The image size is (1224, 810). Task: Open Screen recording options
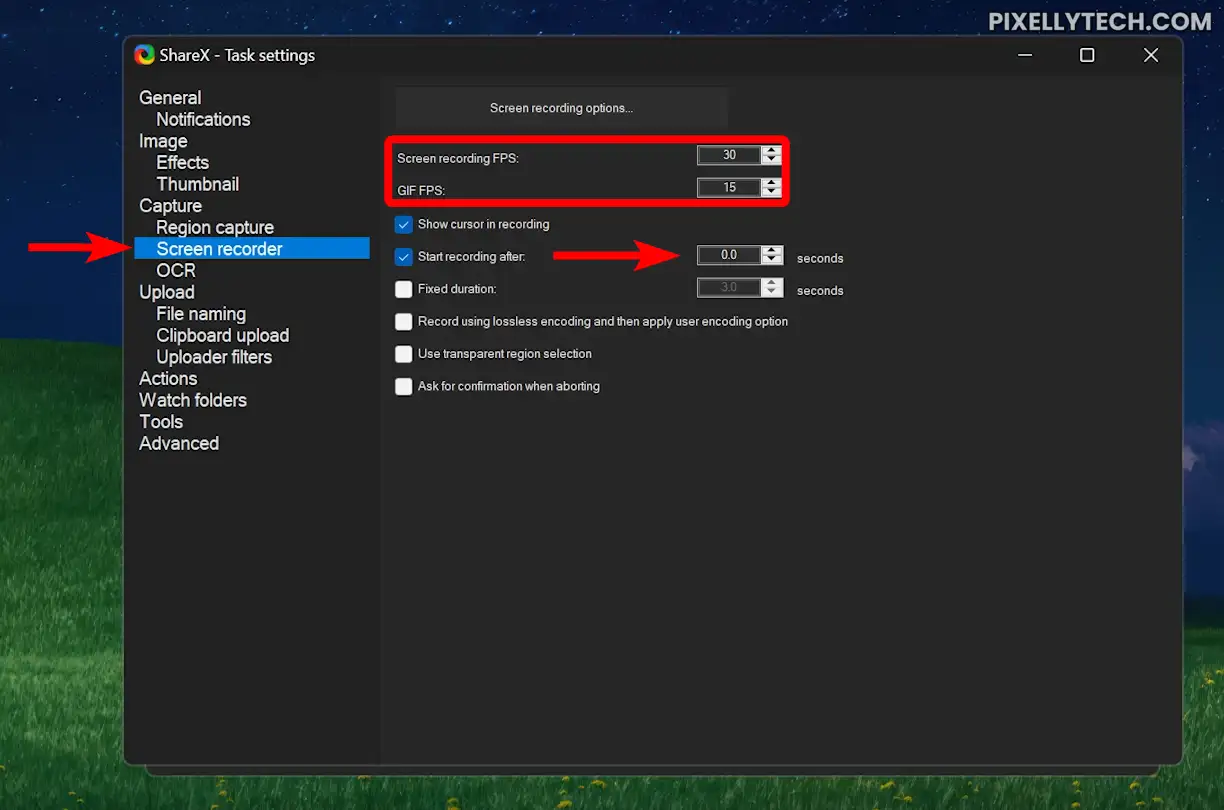[561, 108]
